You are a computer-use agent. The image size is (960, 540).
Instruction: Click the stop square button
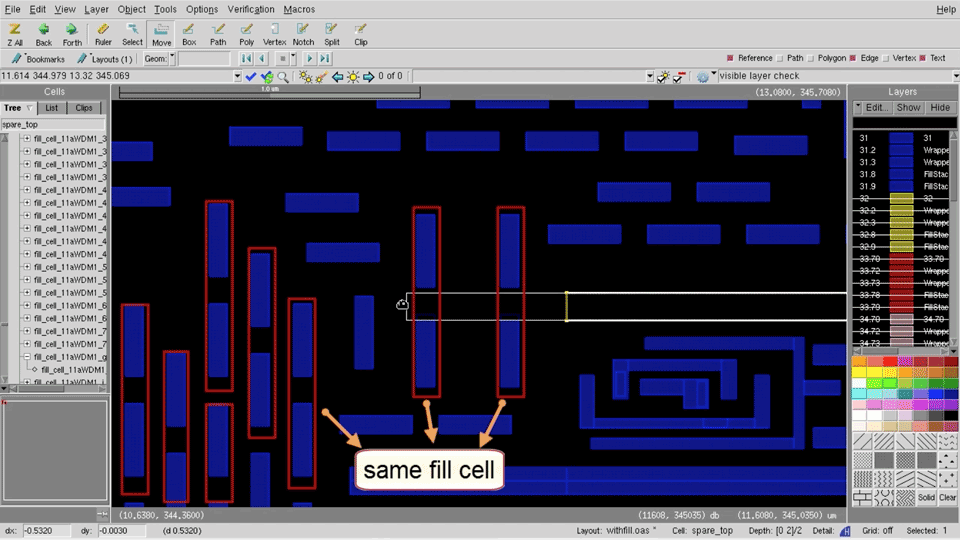click(282, 59)
